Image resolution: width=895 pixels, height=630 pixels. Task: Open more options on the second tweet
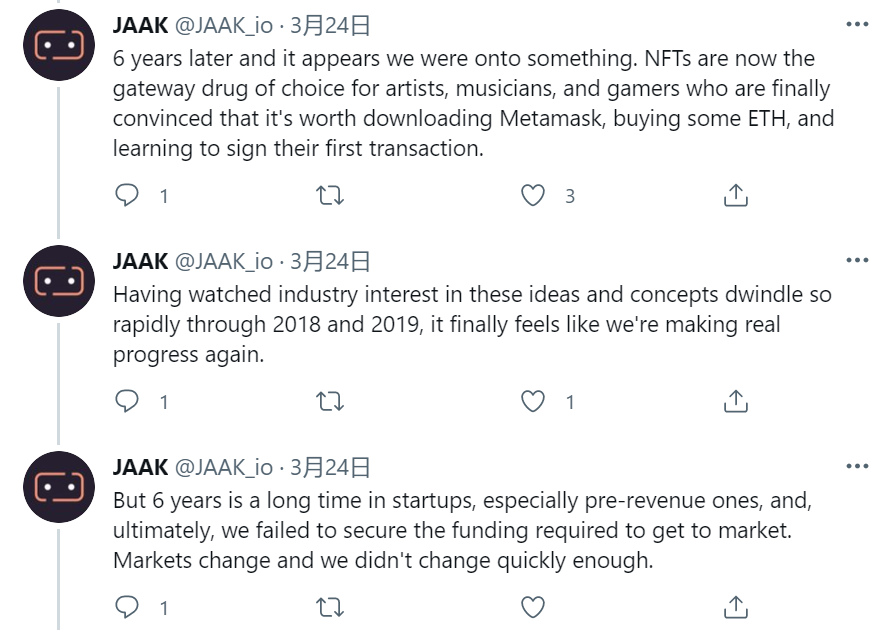click(x=857, y=260)
